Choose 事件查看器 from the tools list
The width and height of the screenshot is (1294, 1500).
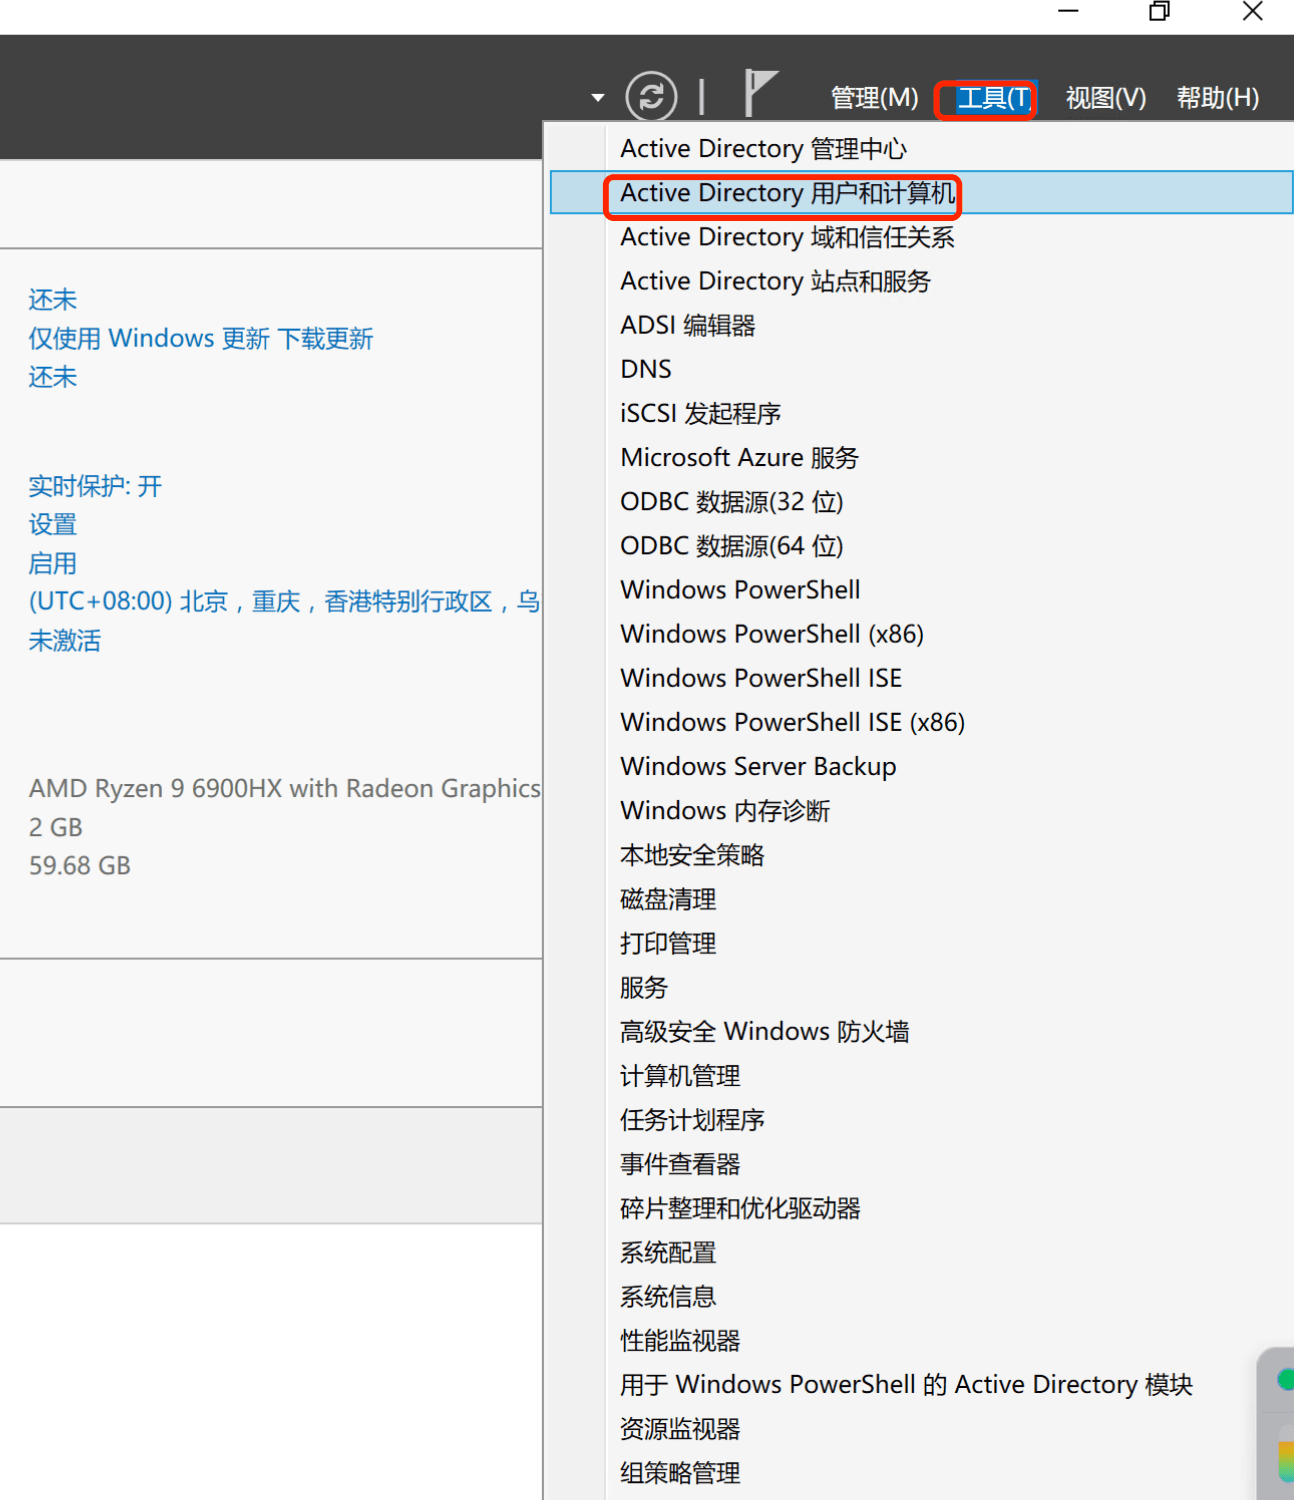680,1164
